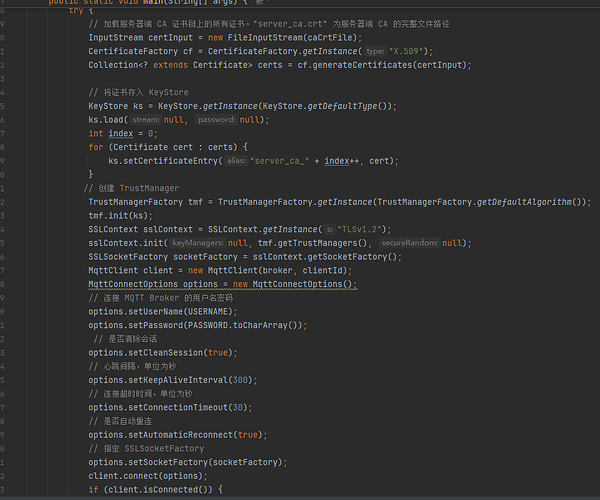Click the "type:" inlay hint in getInstance
The width and height of the screenshot is (600, 500).
[x=375, y=50]
